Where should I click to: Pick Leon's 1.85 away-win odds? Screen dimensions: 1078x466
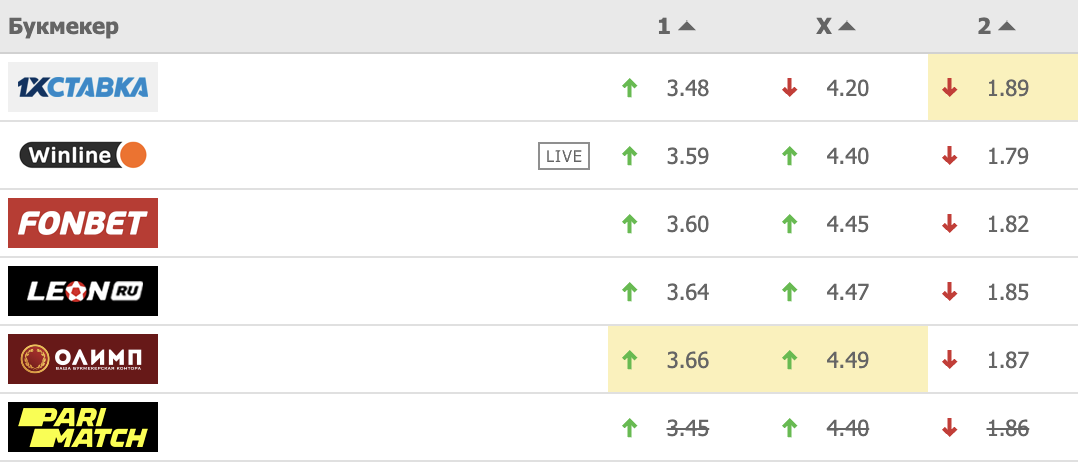click(1007, 292)
